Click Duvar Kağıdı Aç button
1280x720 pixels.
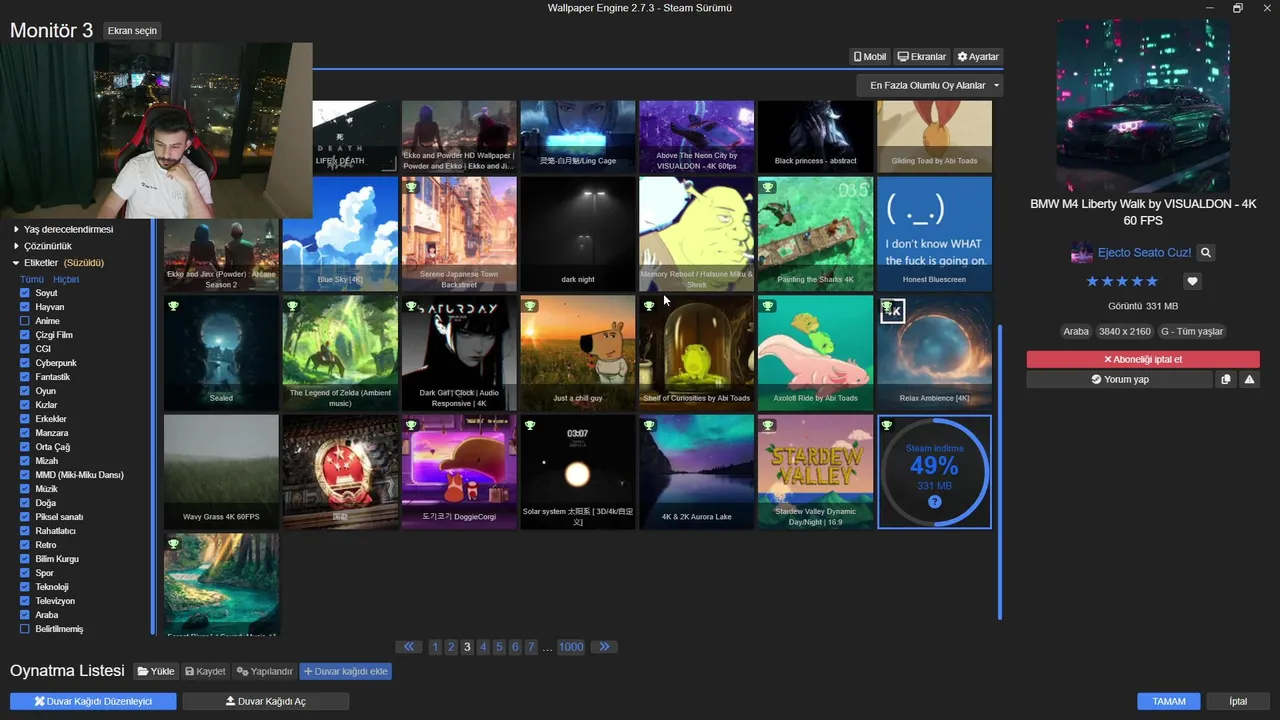(266, 701)
